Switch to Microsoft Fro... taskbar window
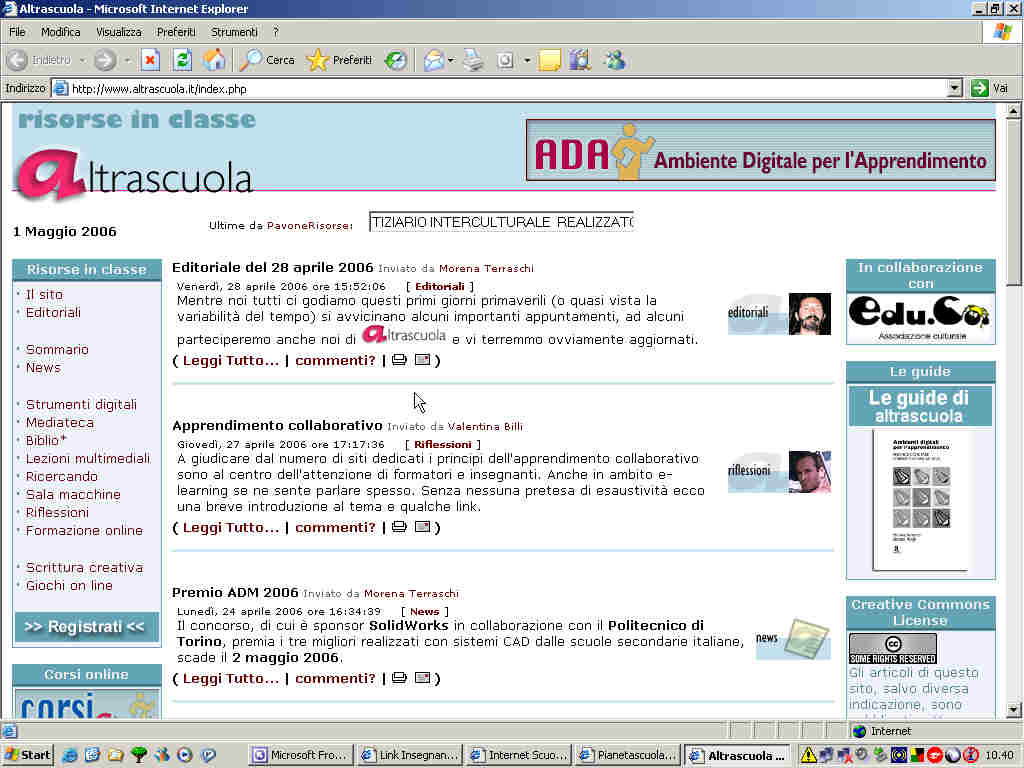The height and width of the screenshot is (768, 1024). 301,756
